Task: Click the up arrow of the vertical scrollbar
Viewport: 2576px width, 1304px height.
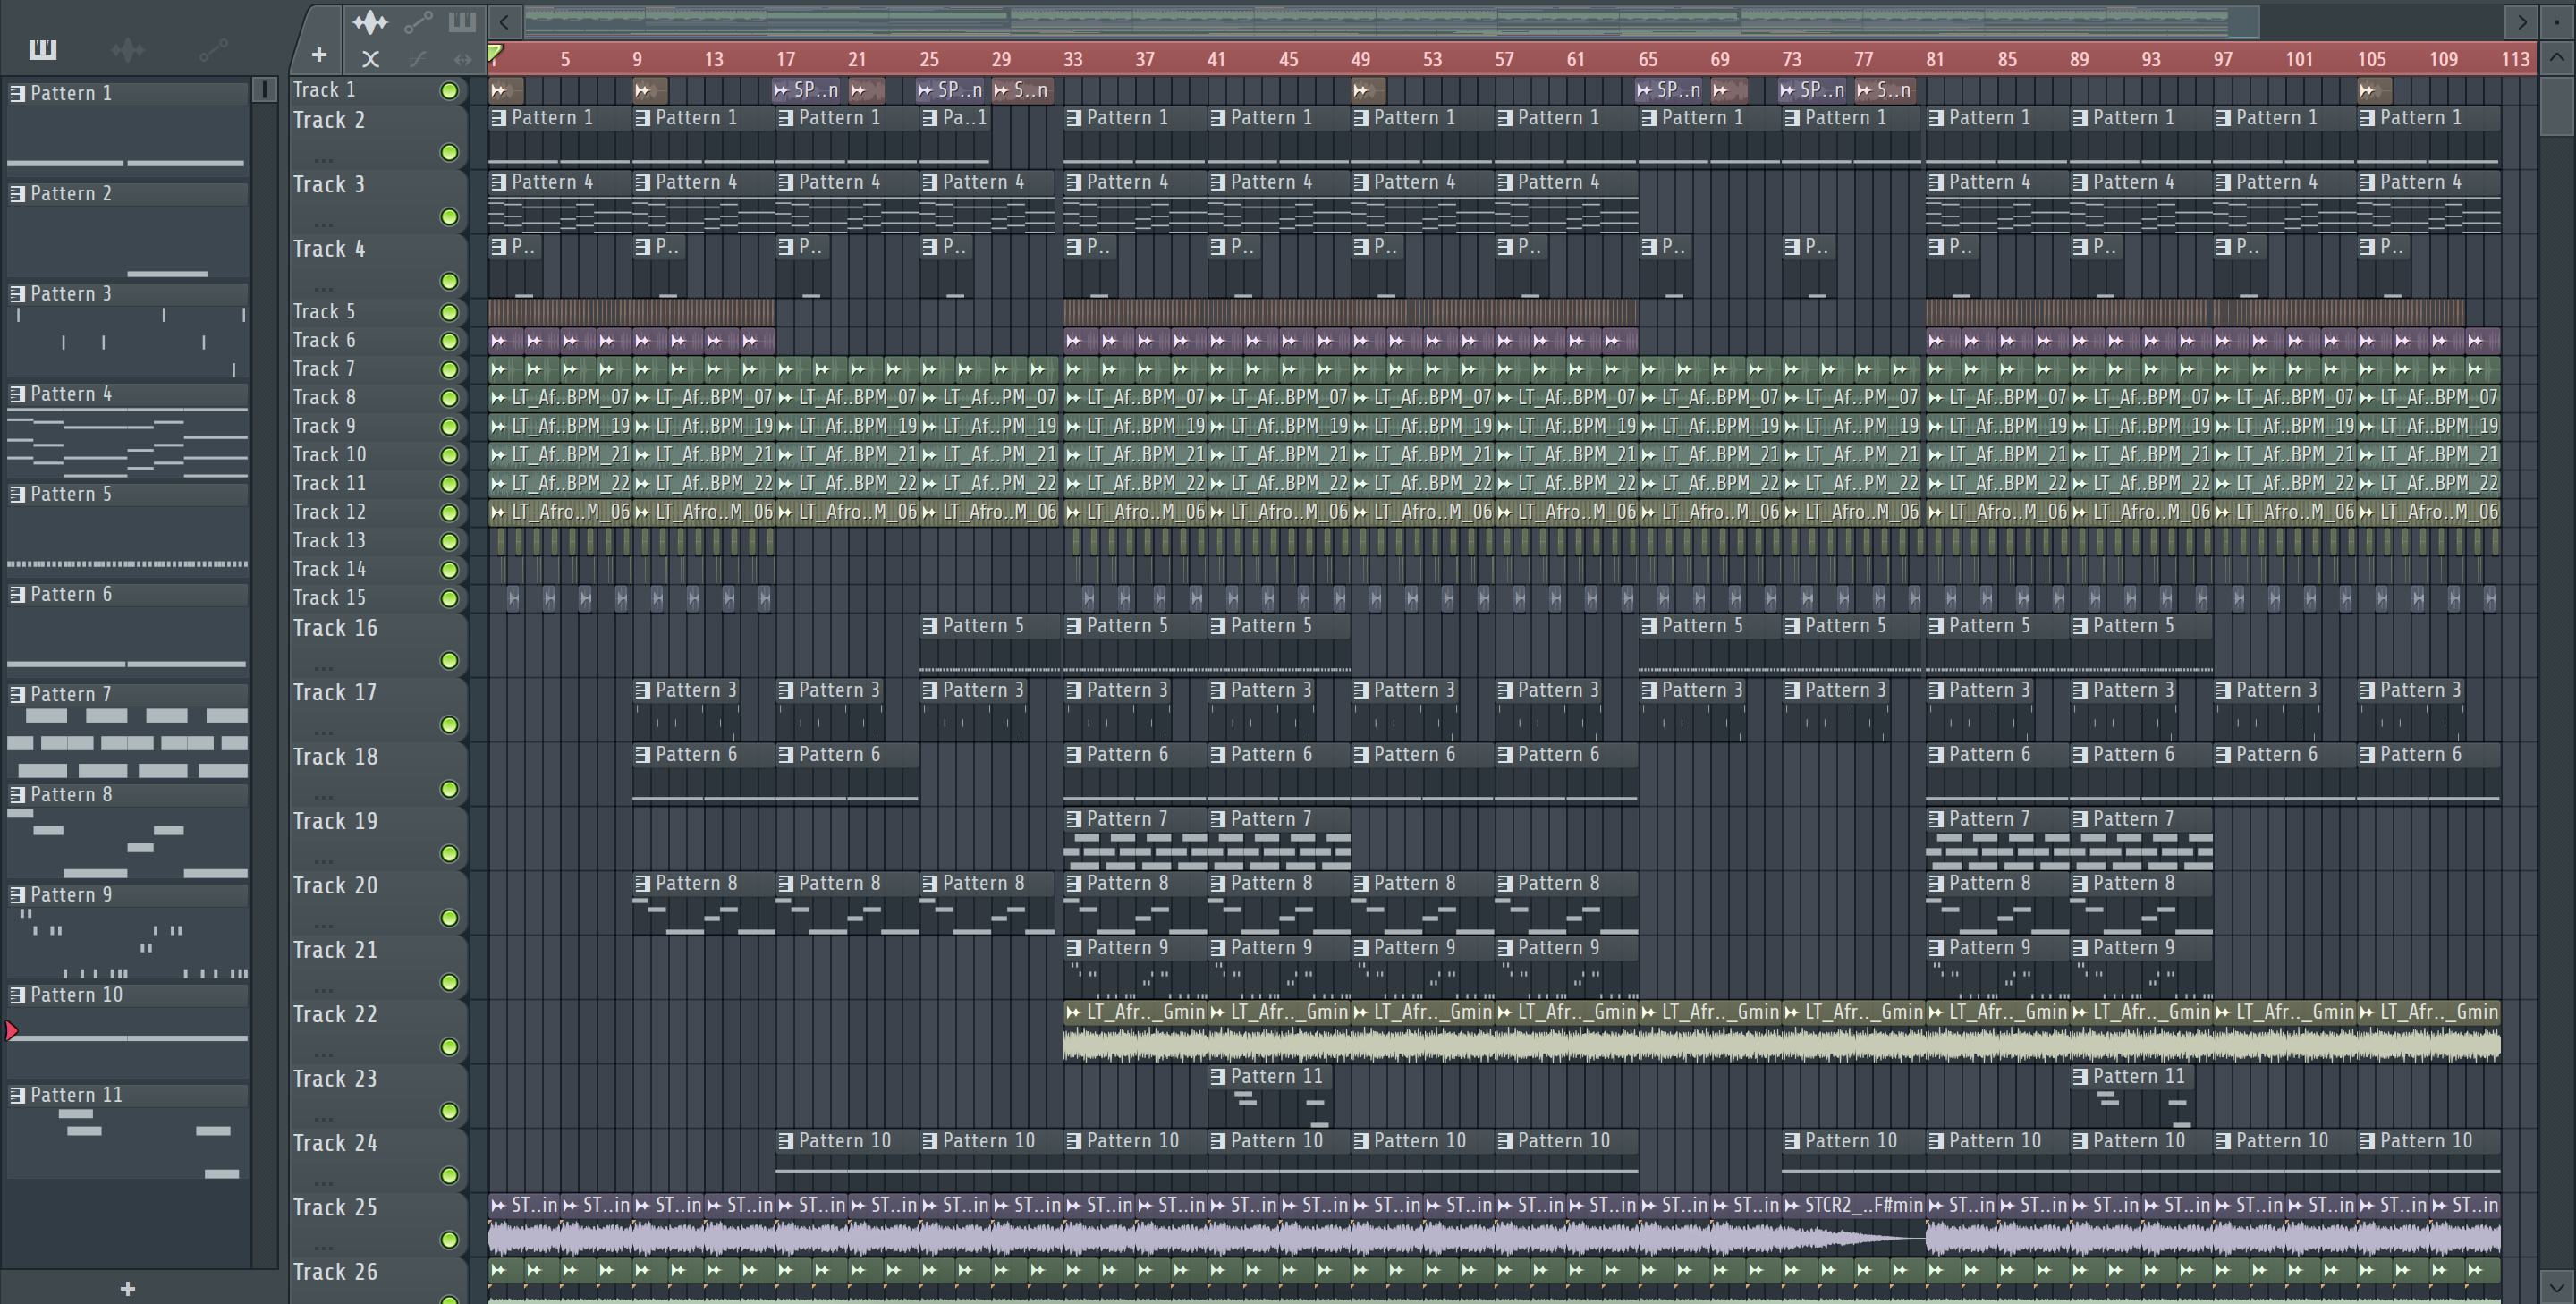Action: coord(2556,57)
